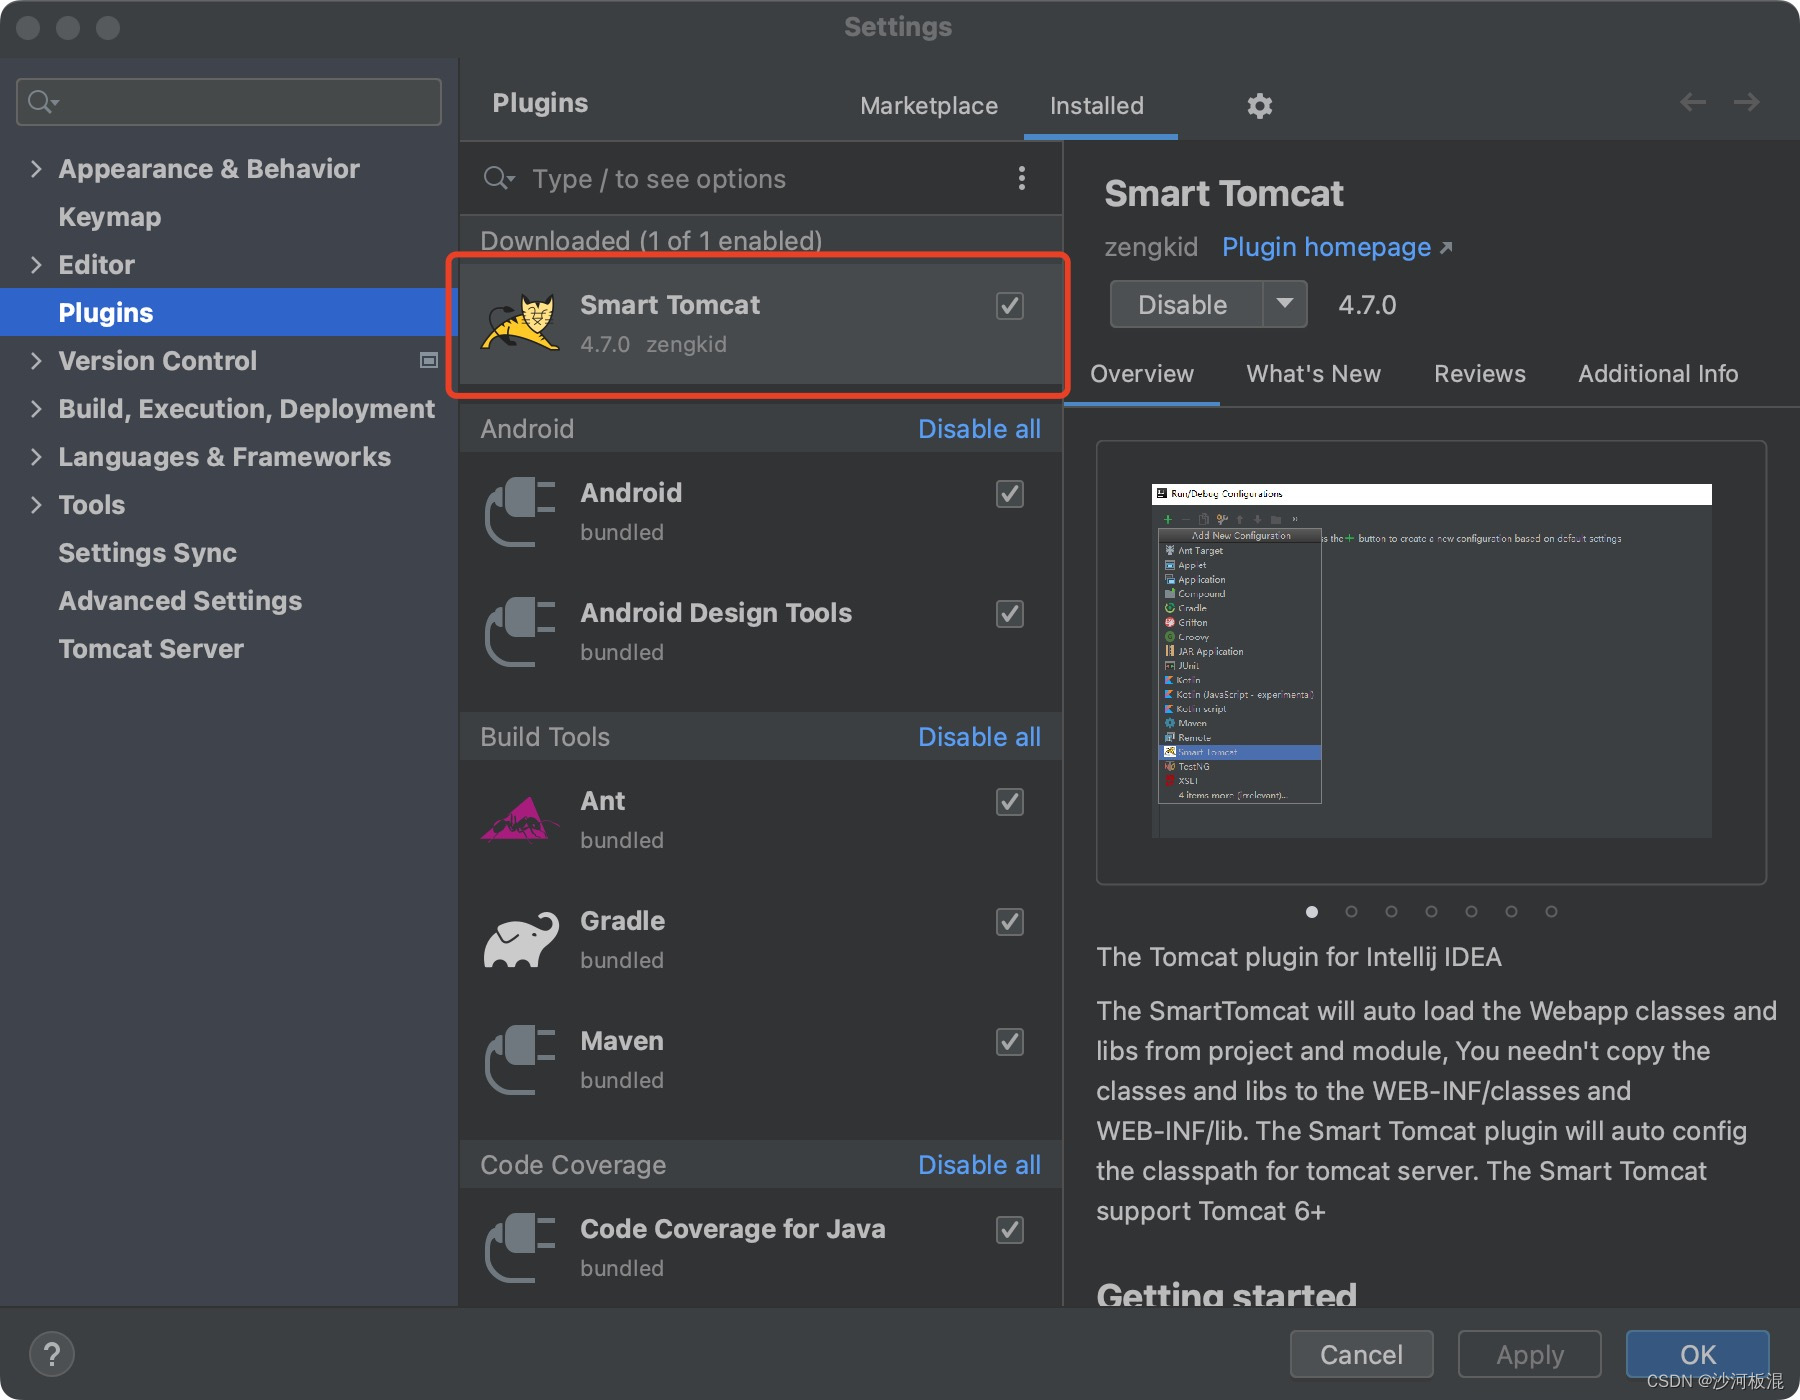
Task: Open the Disable button dropdown arrow
Action: tap(1285, 304)
